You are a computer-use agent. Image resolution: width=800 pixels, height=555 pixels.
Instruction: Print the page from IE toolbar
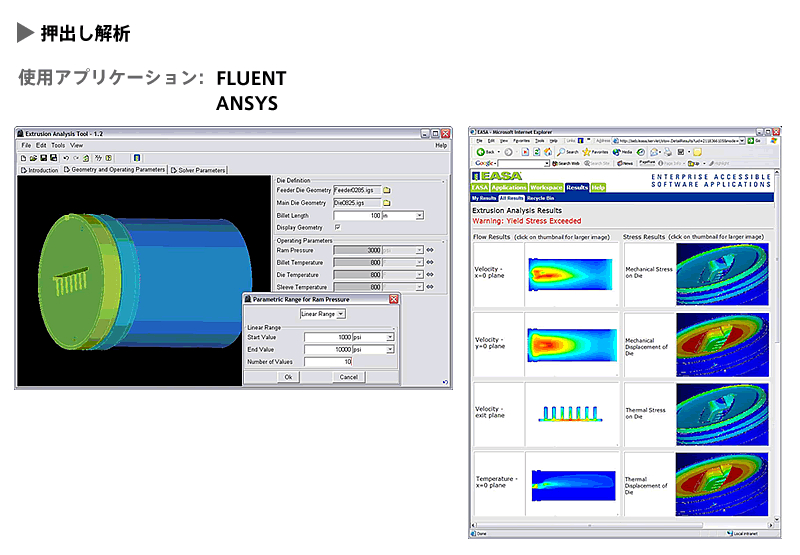pos(668,152)
